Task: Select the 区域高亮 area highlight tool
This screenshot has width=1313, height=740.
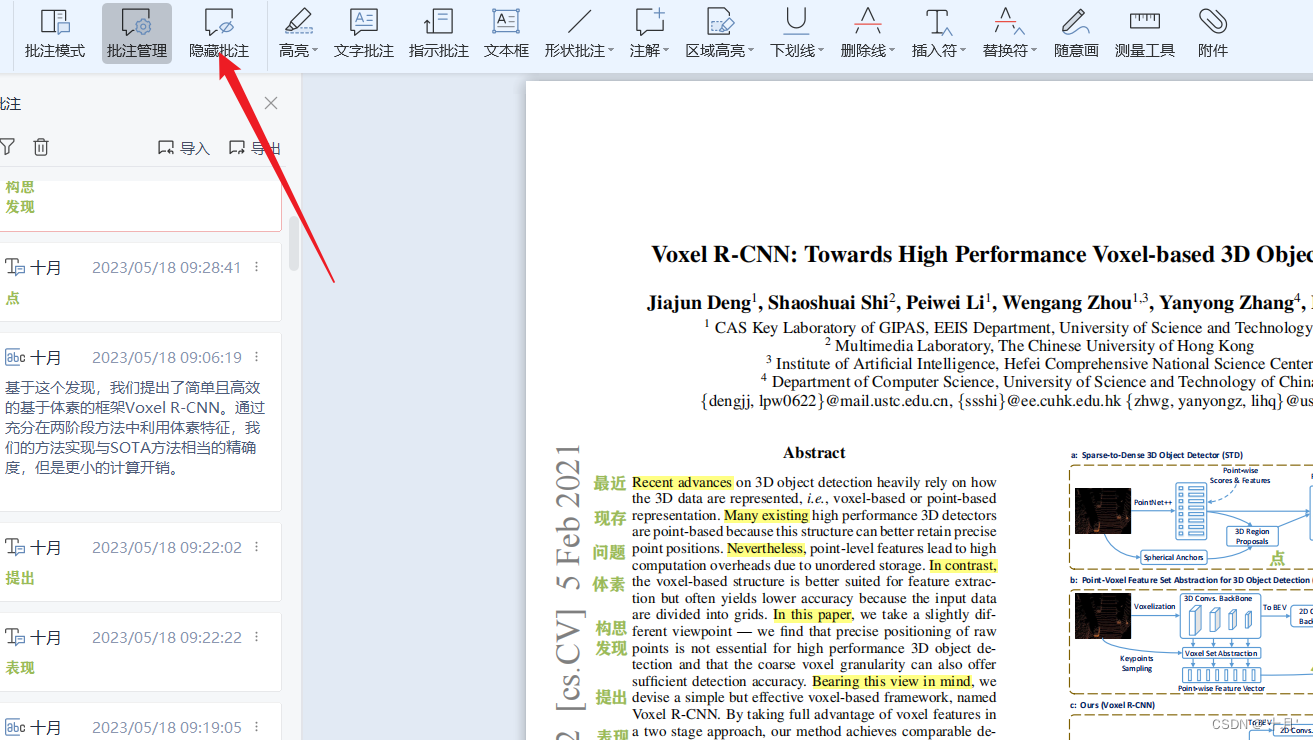Action: (715, 33)
